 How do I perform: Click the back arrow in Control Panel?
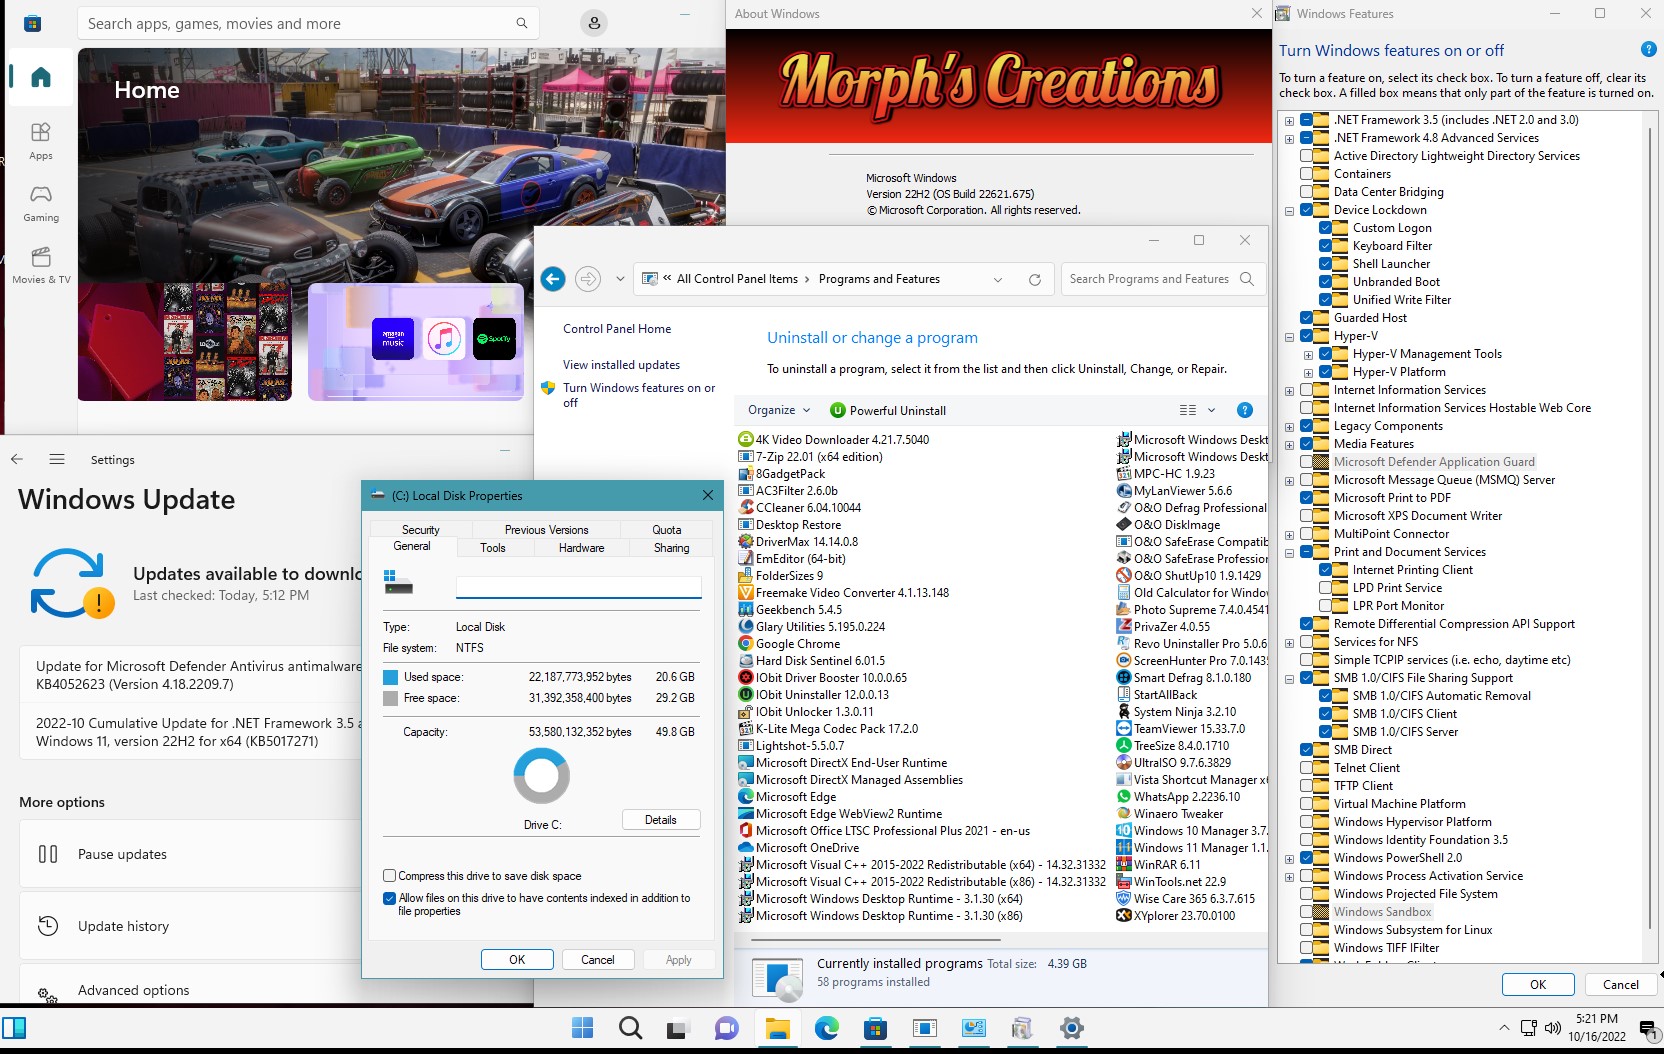click(x=553, y=279)
